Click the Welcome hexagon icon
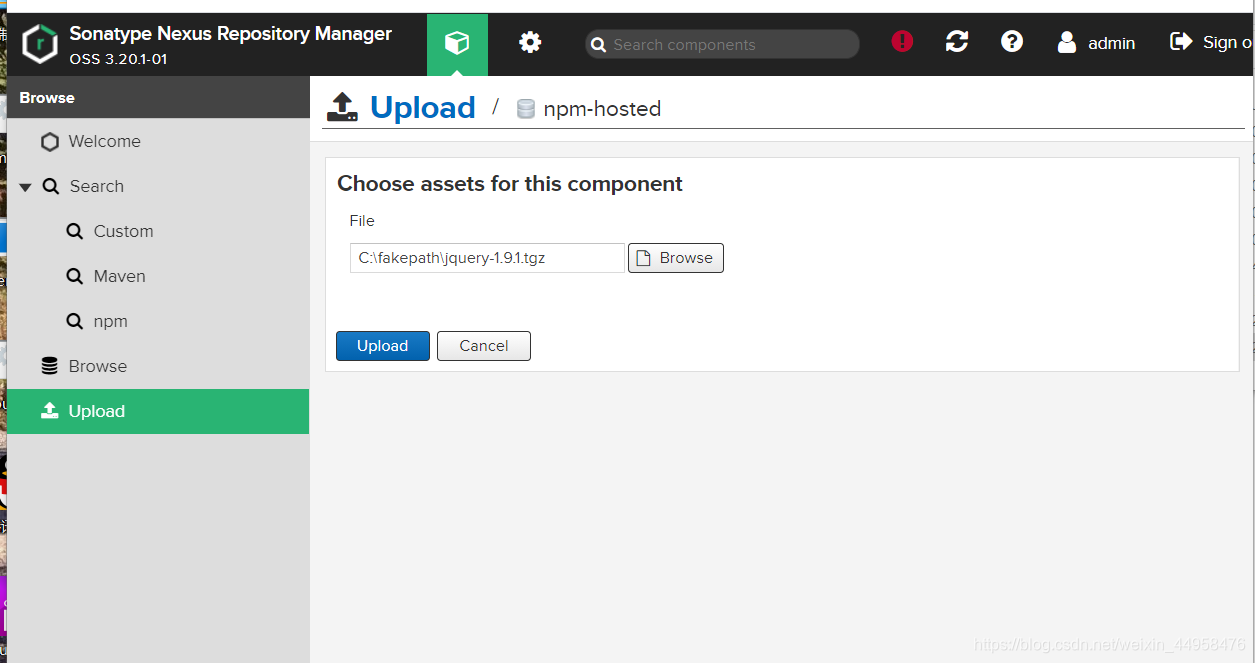Viewport: 1255px width, 663px height. [x=49, y=142]
